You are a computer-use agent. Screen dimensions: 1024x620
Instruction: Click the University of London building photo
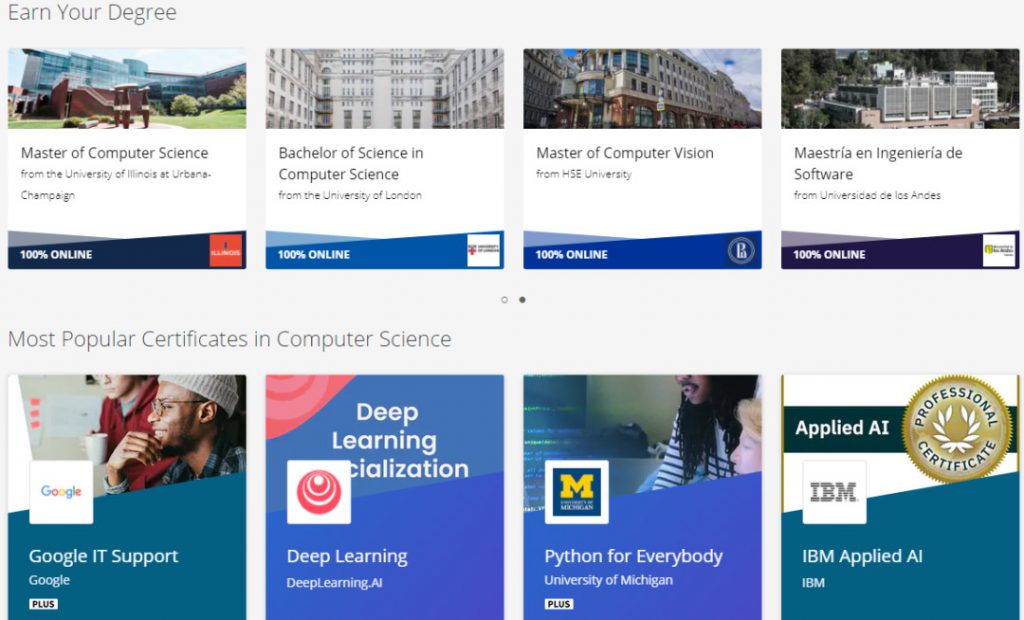tap(385, 88)
